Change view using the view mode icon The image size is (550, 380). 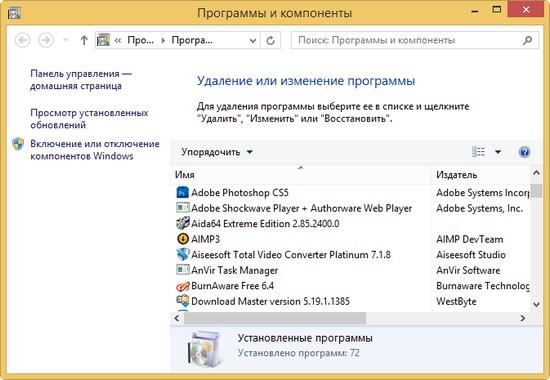478,152
